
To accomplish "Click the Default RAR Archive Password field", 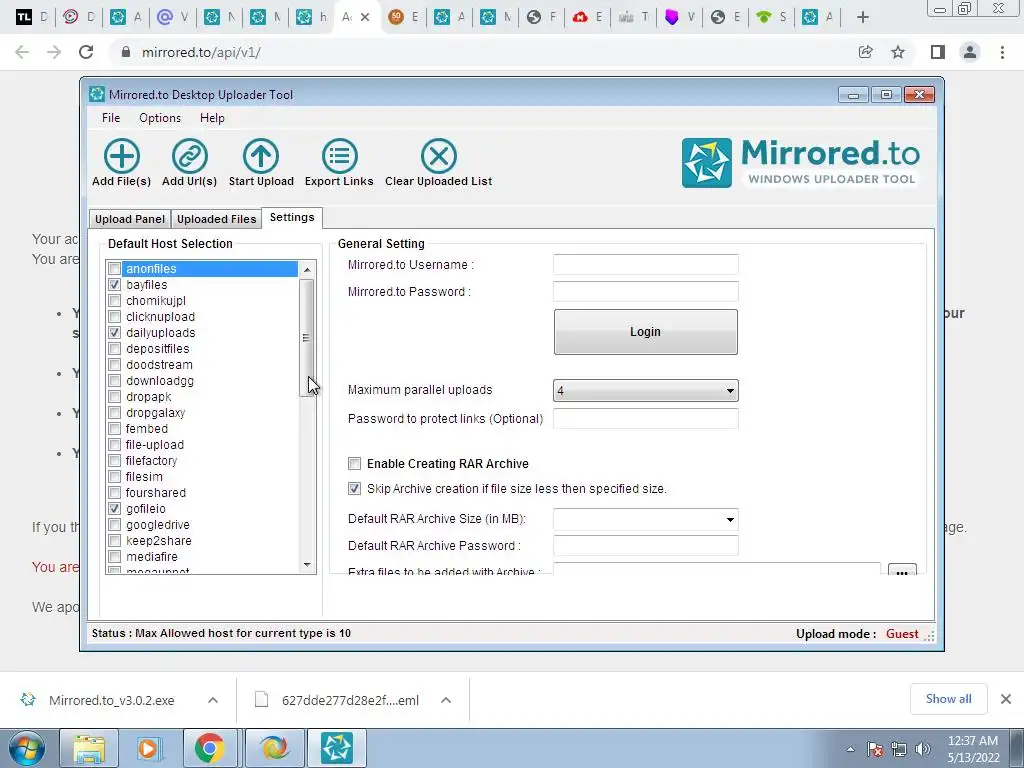I will pos(645,545).
